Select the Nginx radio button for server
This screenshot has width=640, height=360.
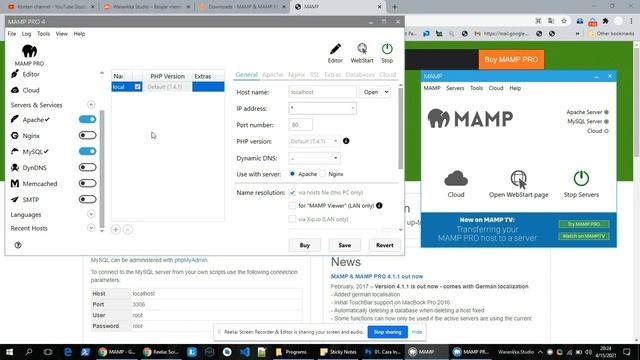pyautogui.click(x=323, y=174)
